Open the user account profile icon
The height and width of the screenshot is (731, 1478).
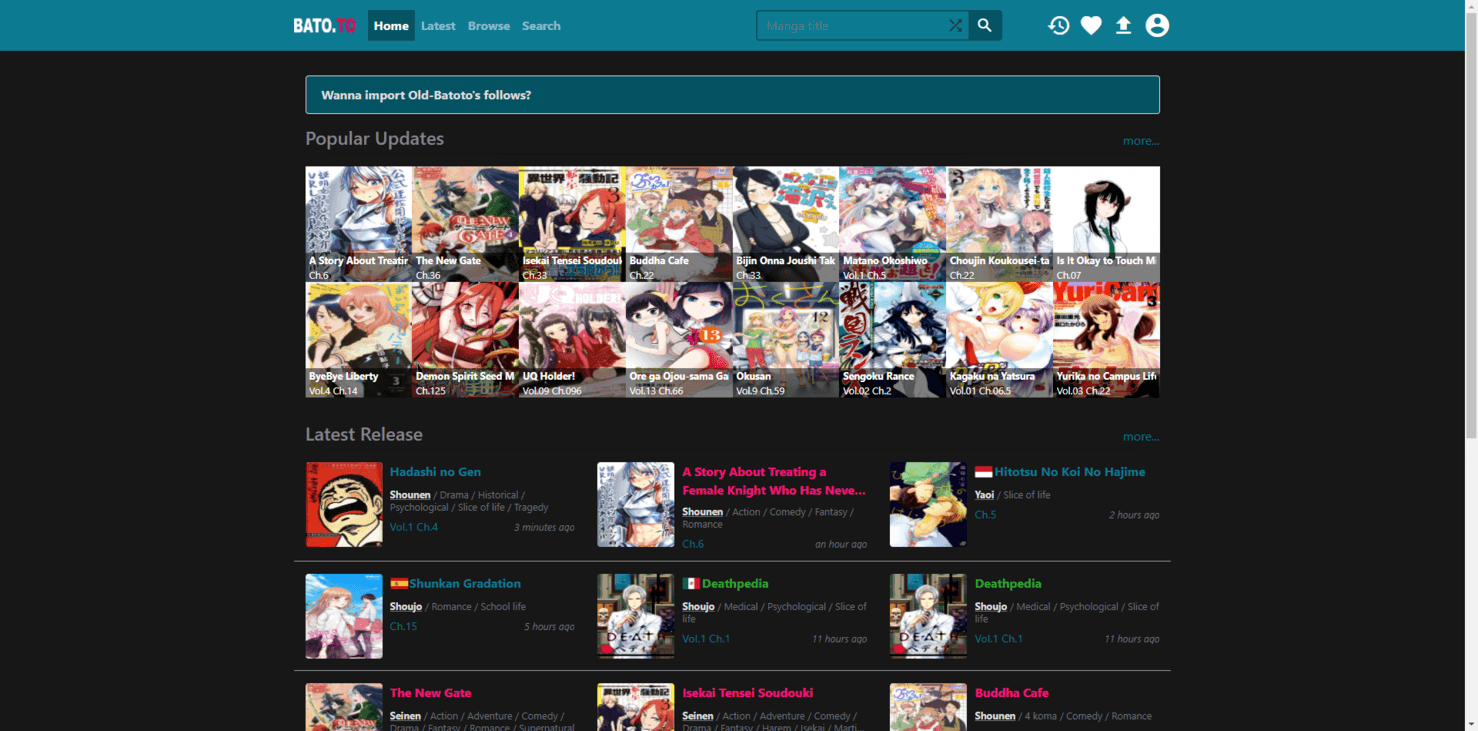1157,26
